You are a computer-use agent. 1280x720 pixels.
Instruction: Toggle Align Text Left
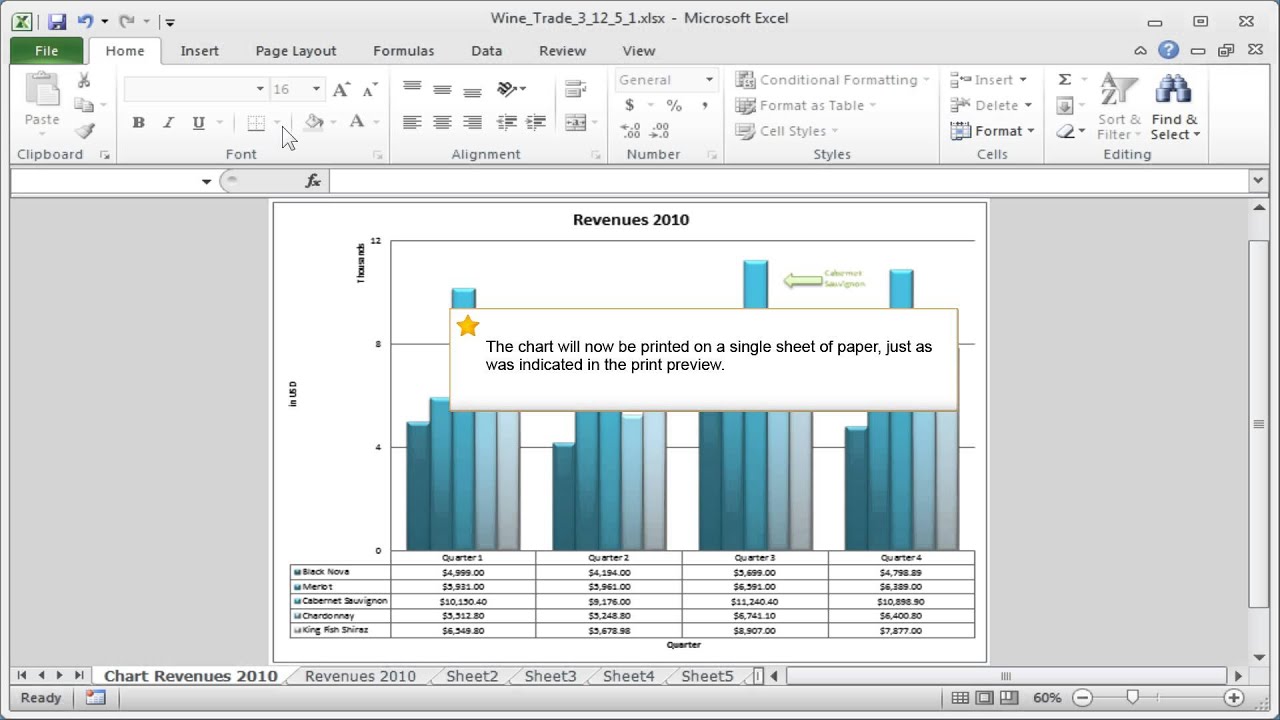412,123
